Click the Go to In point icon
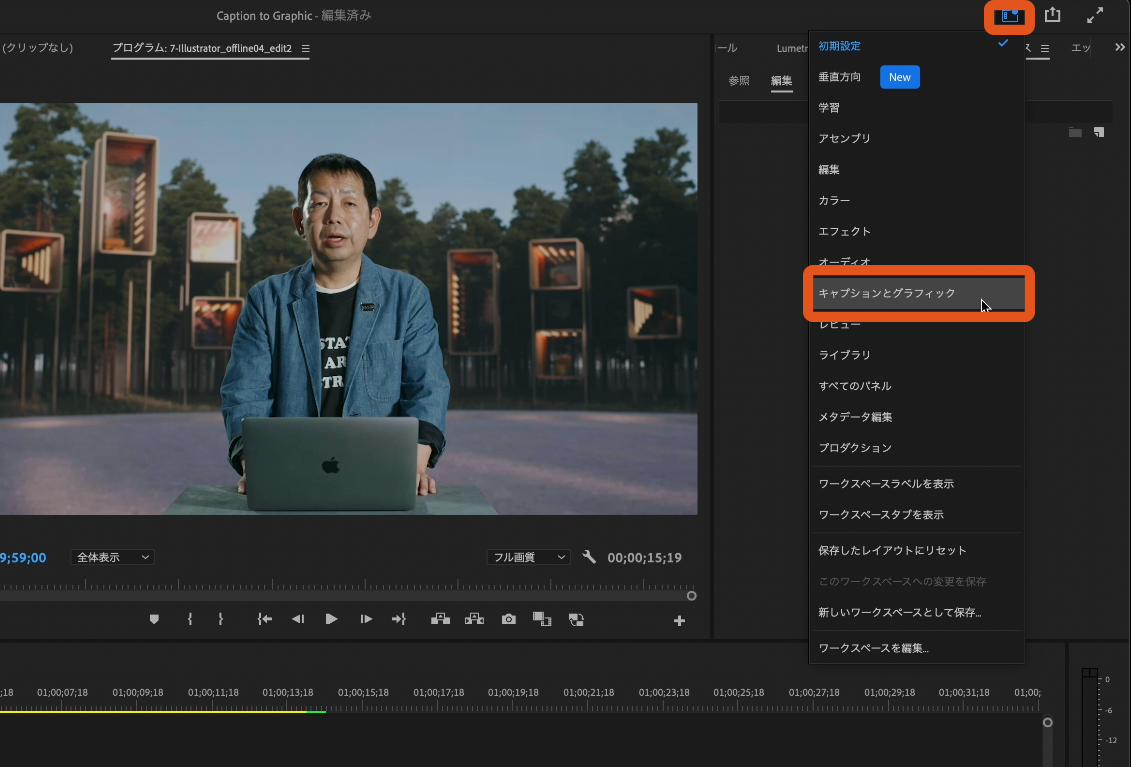Image resolution: width=1131 pixels, height=767 pixels. (265, 620)
